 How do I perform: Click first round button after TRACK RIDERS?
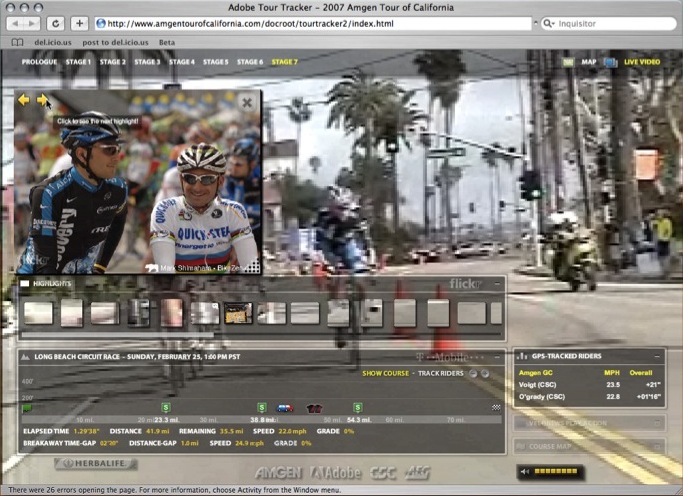tap(473, 373)
